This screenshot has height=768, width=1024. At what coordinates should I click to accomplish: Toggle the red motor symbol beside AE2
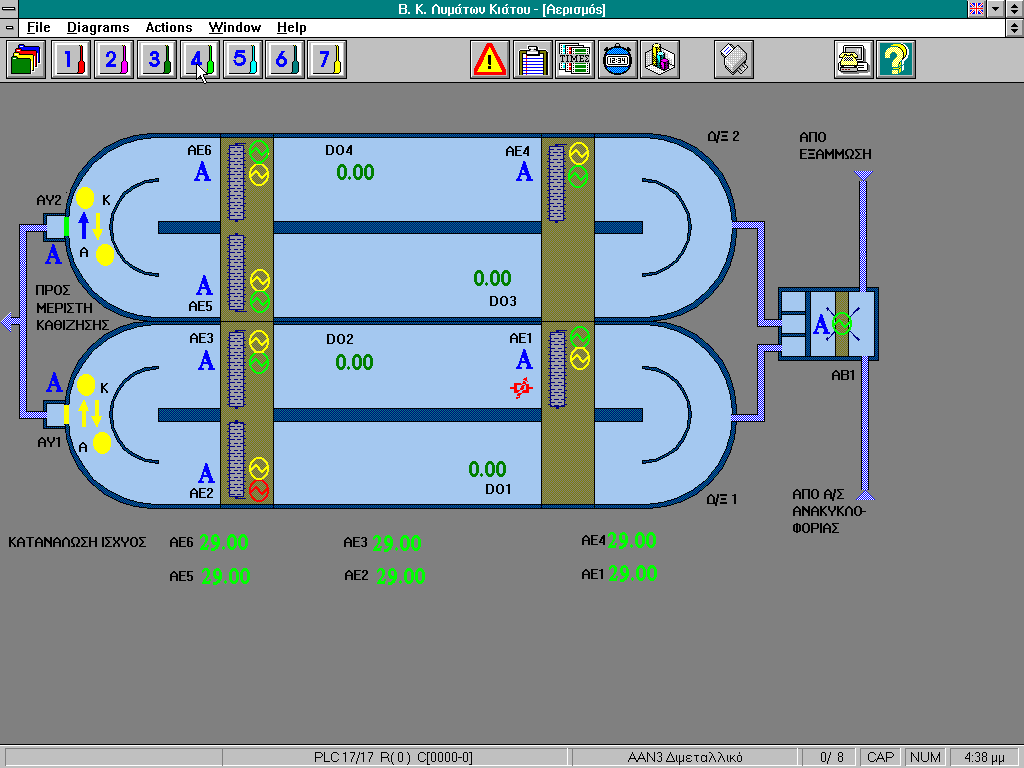click(x=259, y=491)
